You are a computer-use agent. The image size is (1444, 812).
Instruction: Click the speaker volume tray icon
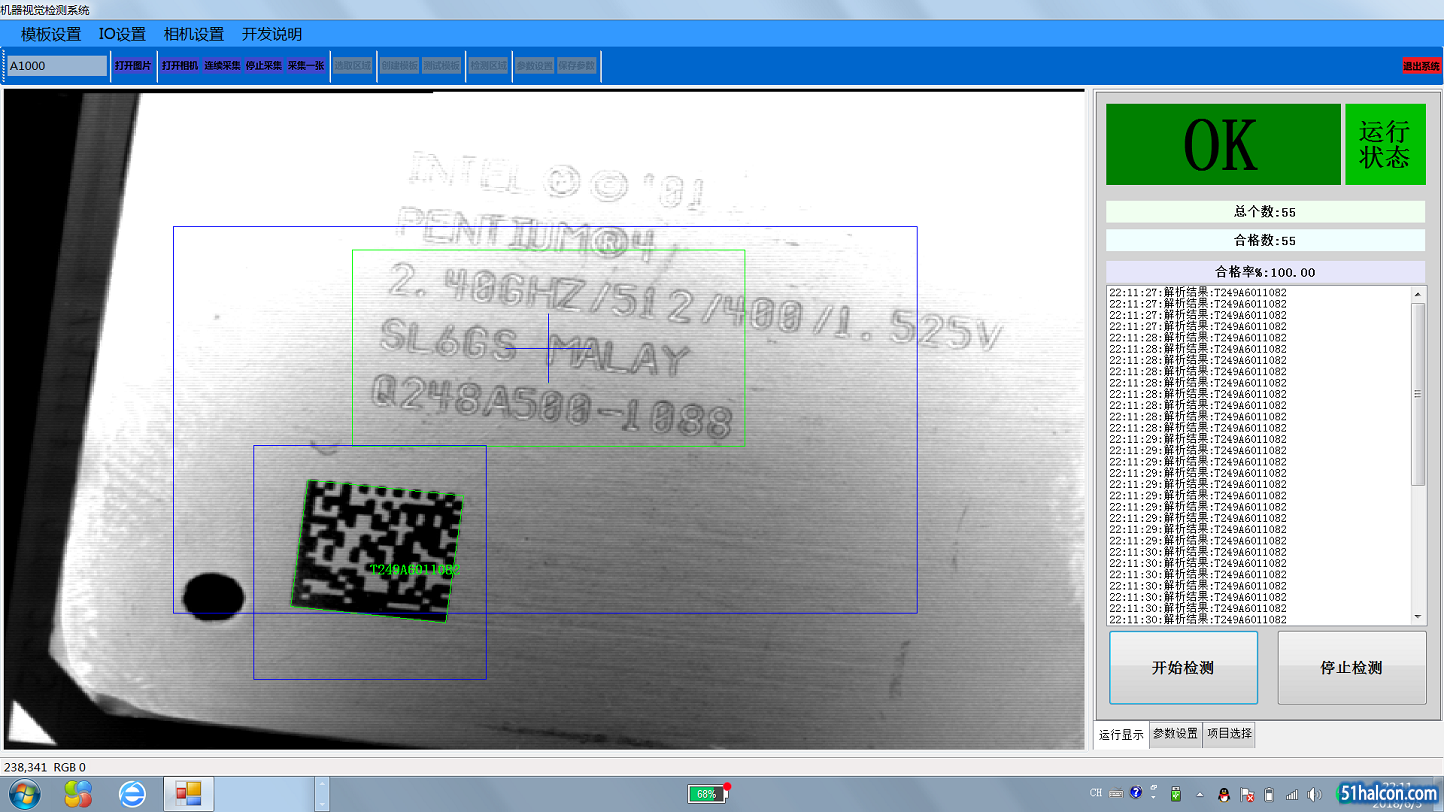(1315, 795)
